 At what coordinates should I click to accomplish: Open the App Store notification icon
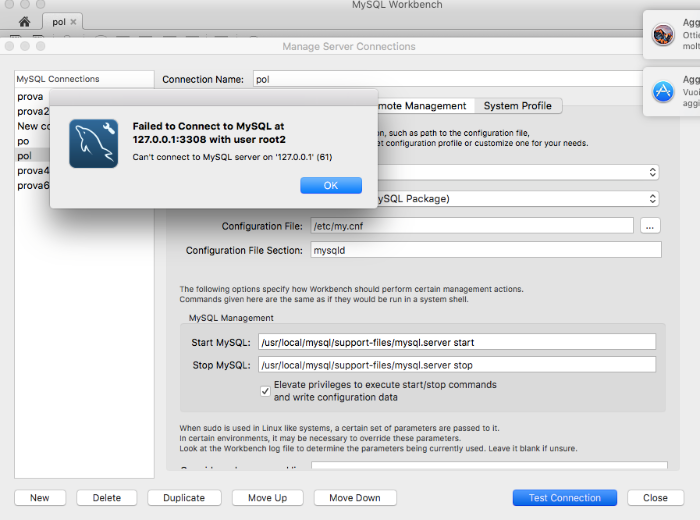coord(663,92)
